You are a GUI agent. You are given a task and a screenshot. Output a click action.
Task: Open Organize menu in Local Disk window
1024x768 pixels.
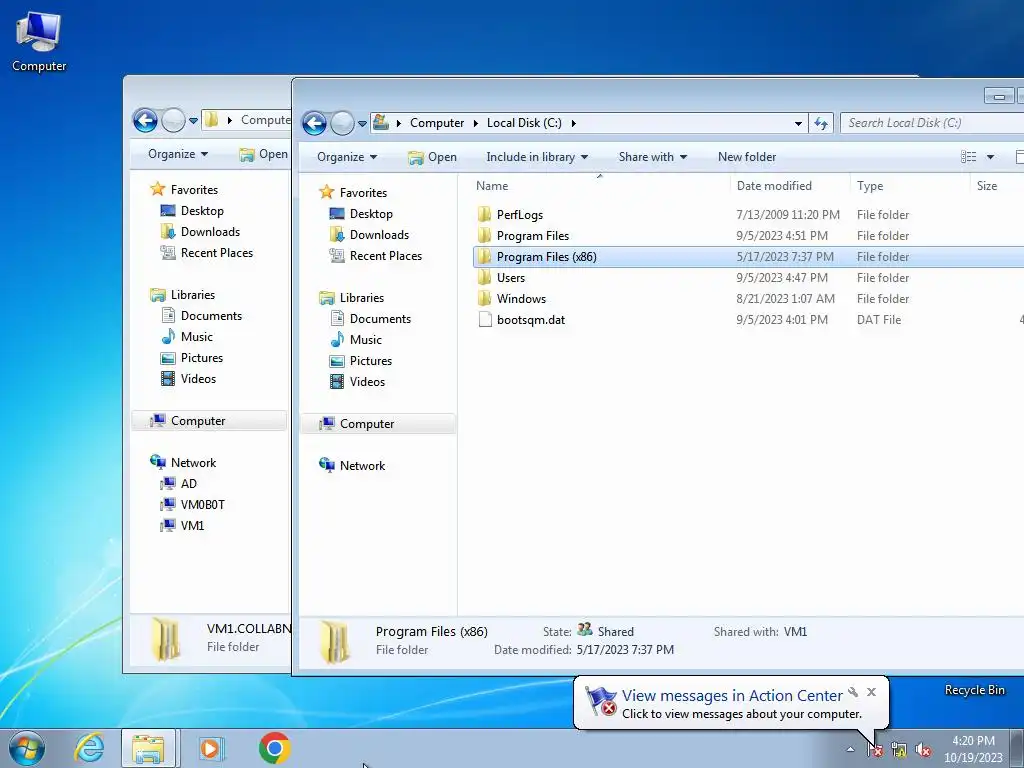click(x=347, y=157)
